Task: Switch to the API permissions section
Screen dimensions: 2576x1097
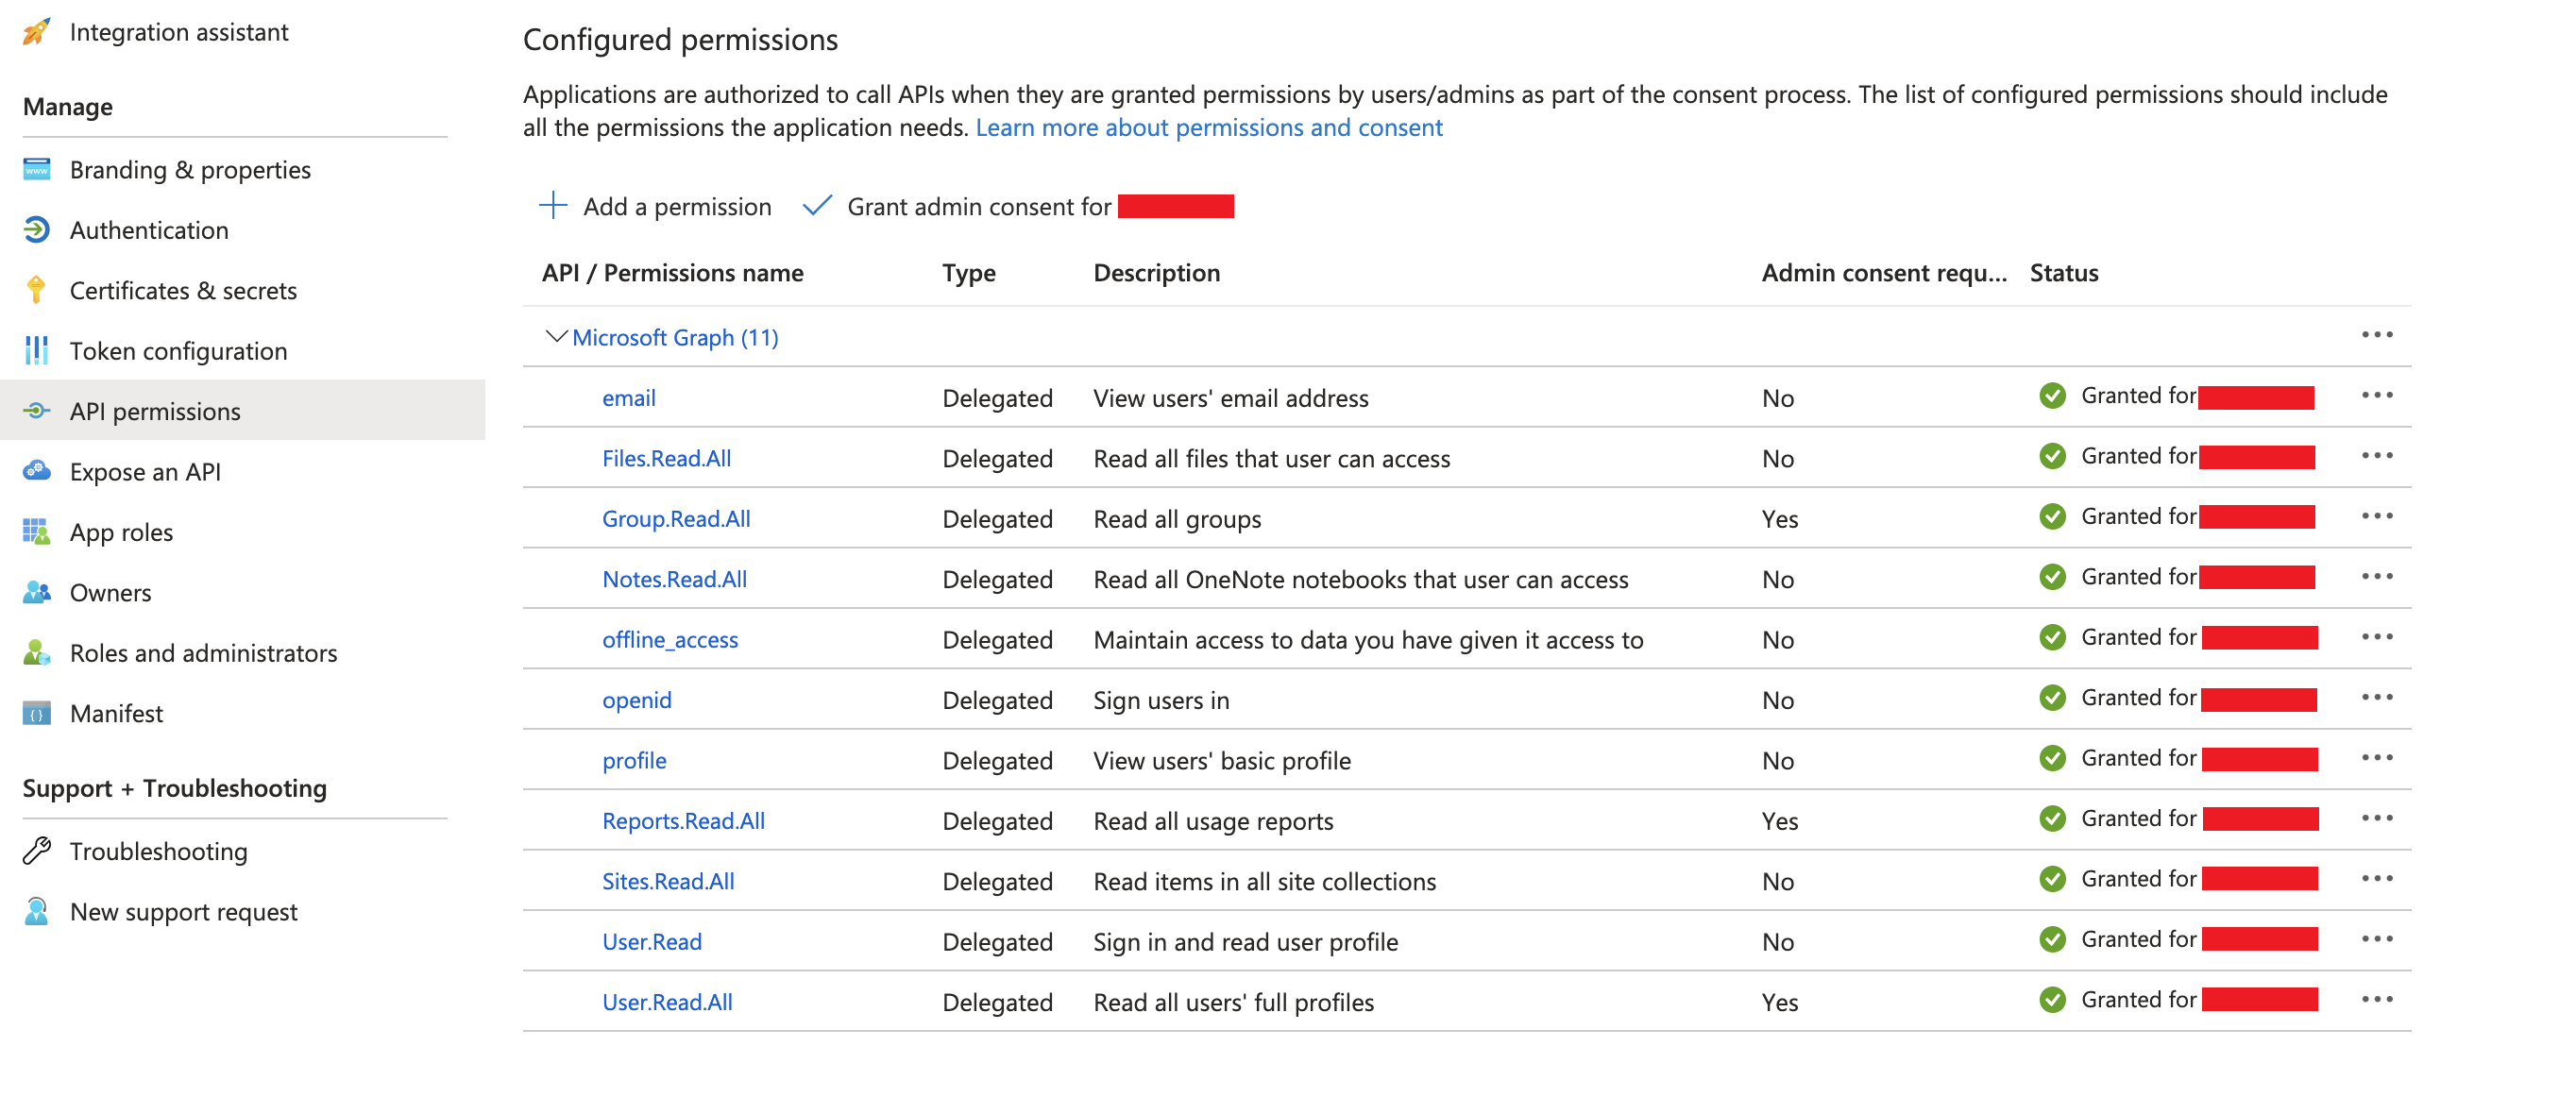Action: (154, 410)
